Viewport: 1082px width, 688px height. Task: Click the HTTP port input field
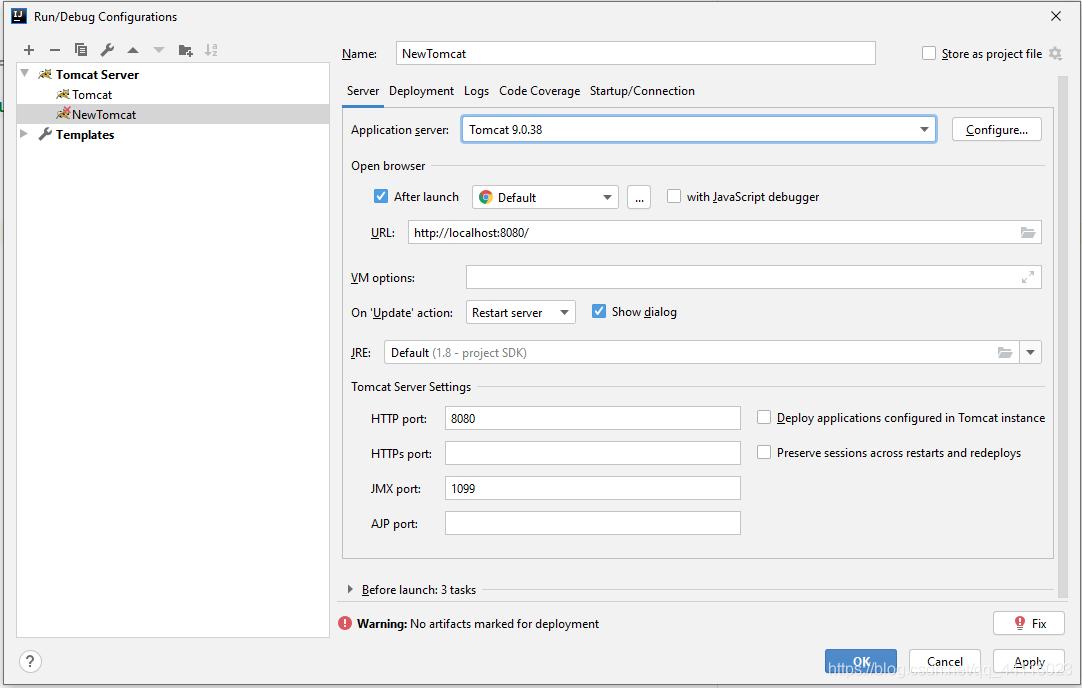592,419
